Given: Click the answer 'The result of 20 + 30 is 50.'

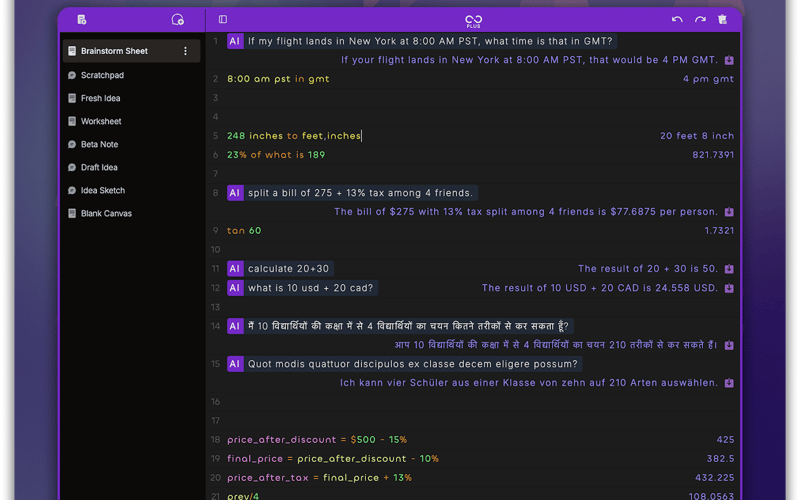Looking at the screenshot, I should click(x=647, y=268).
